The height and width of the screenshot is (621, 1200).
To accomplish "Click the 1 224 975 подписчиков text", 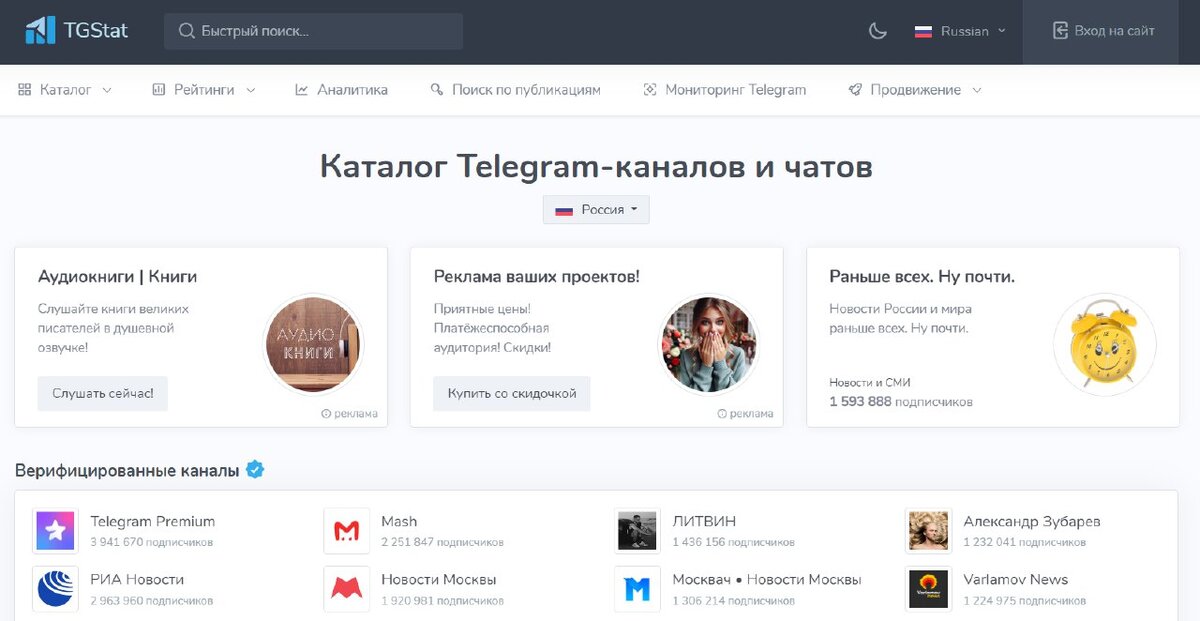I will coord(1024,600).
